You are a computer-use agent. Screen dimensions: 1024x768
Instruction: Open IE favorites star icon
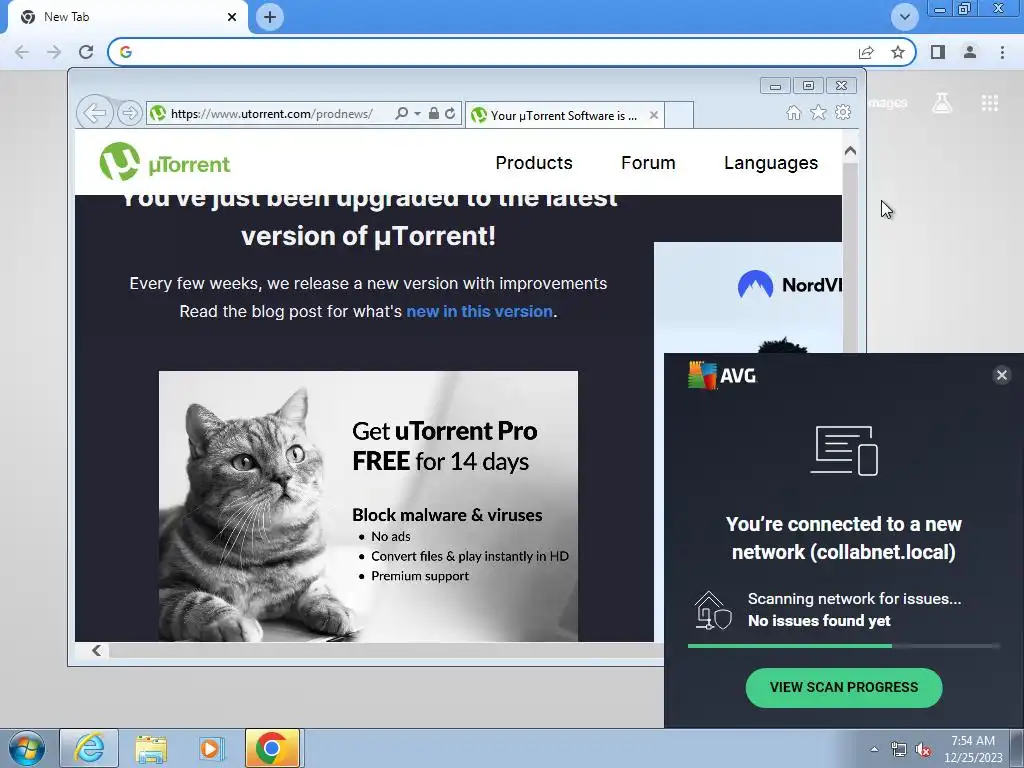click(x=818, y=113)
